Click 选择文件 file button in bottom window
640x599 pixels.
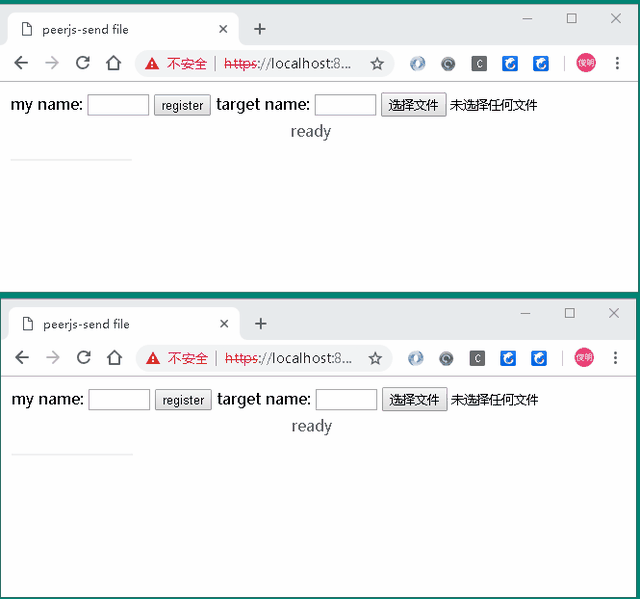click(x=414, y=400)
